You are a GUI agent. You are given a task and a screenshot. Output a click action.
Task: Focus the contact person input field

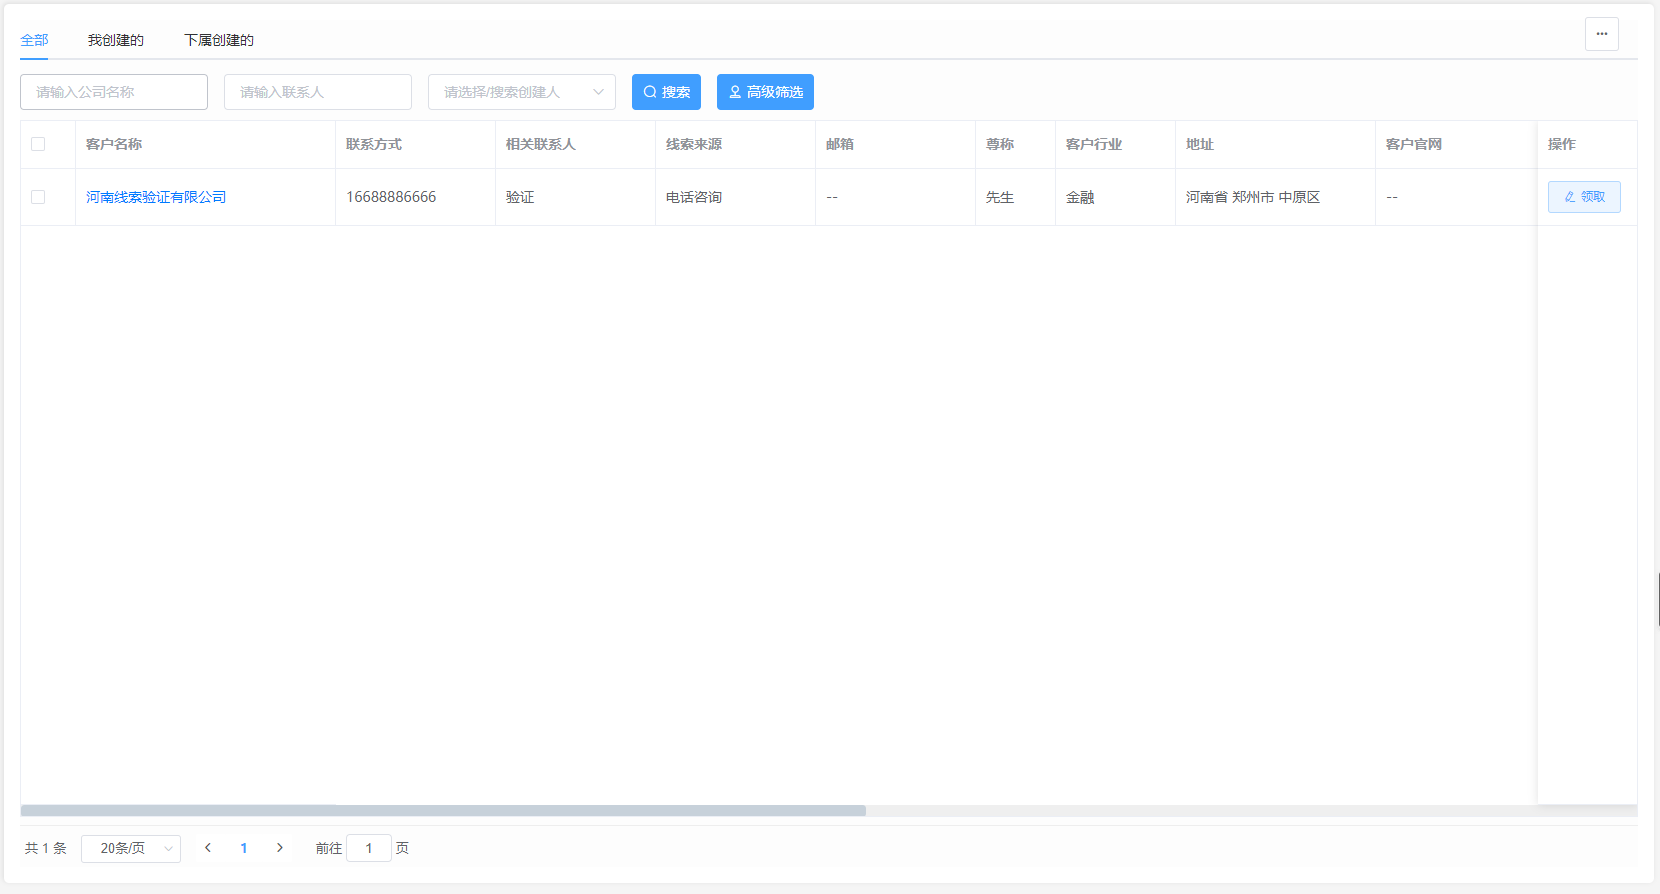[x=318, y=92]
